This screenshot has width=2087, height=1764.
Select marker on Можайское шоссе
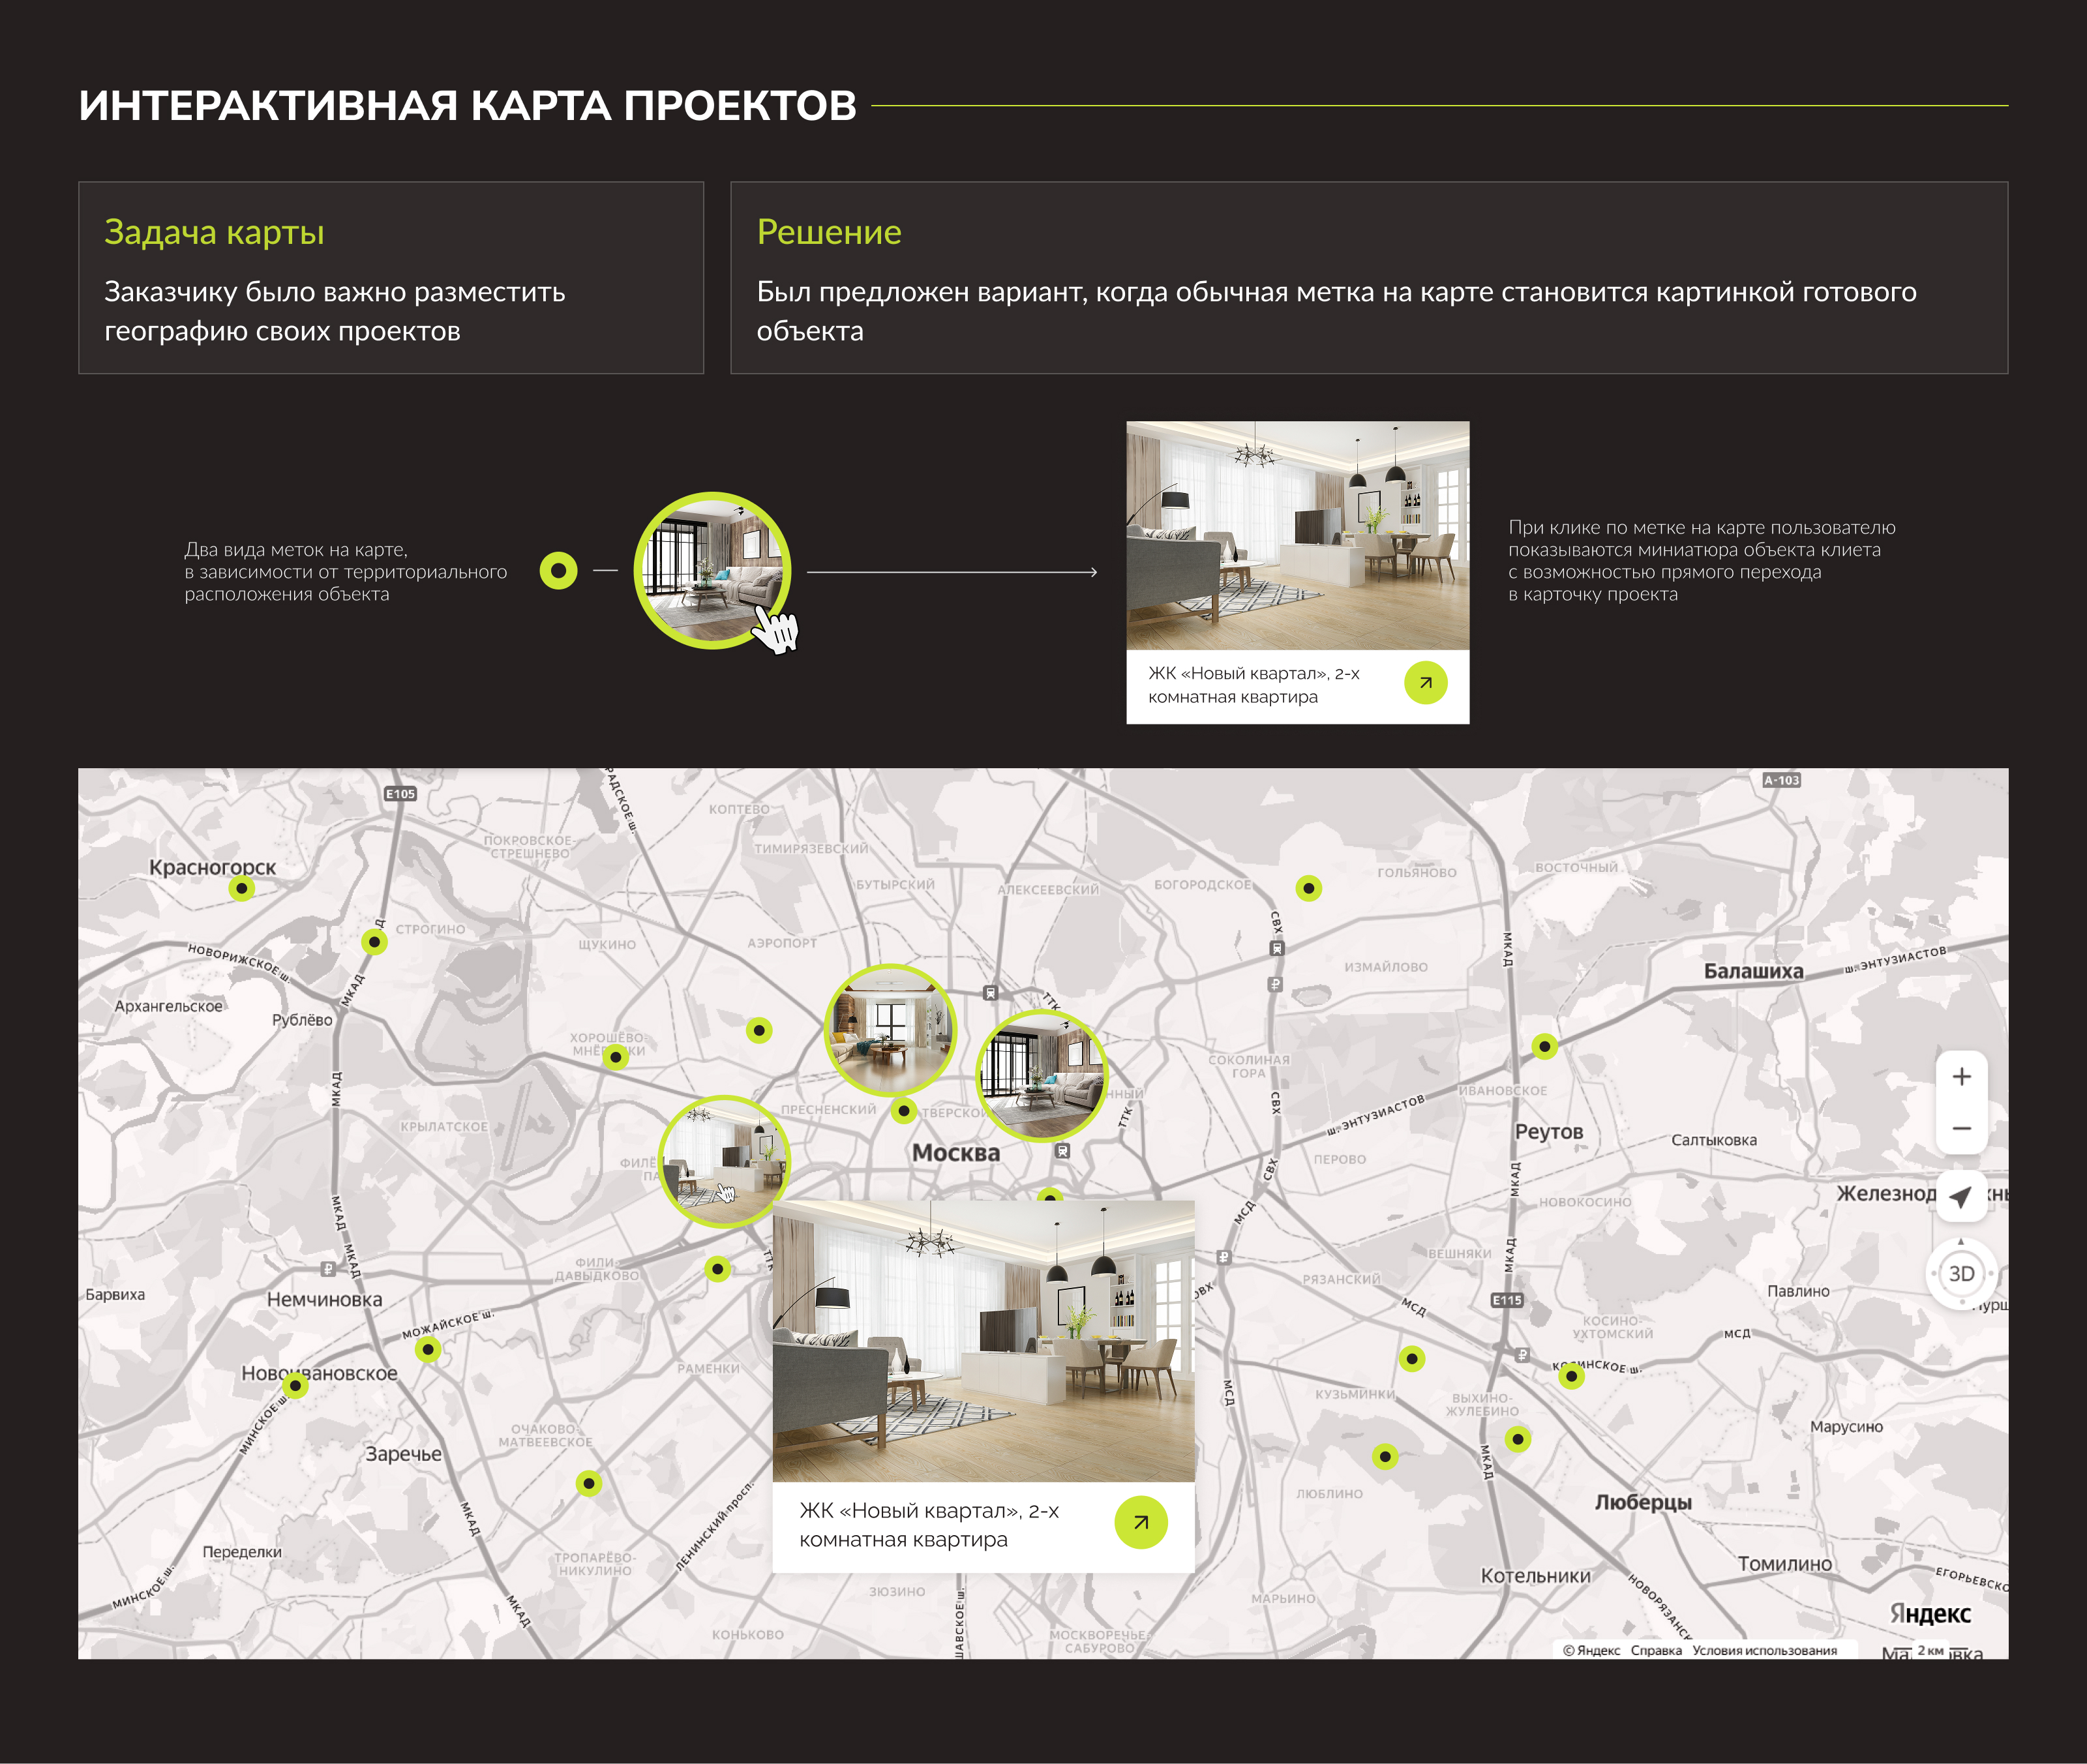coord(428,1349)
